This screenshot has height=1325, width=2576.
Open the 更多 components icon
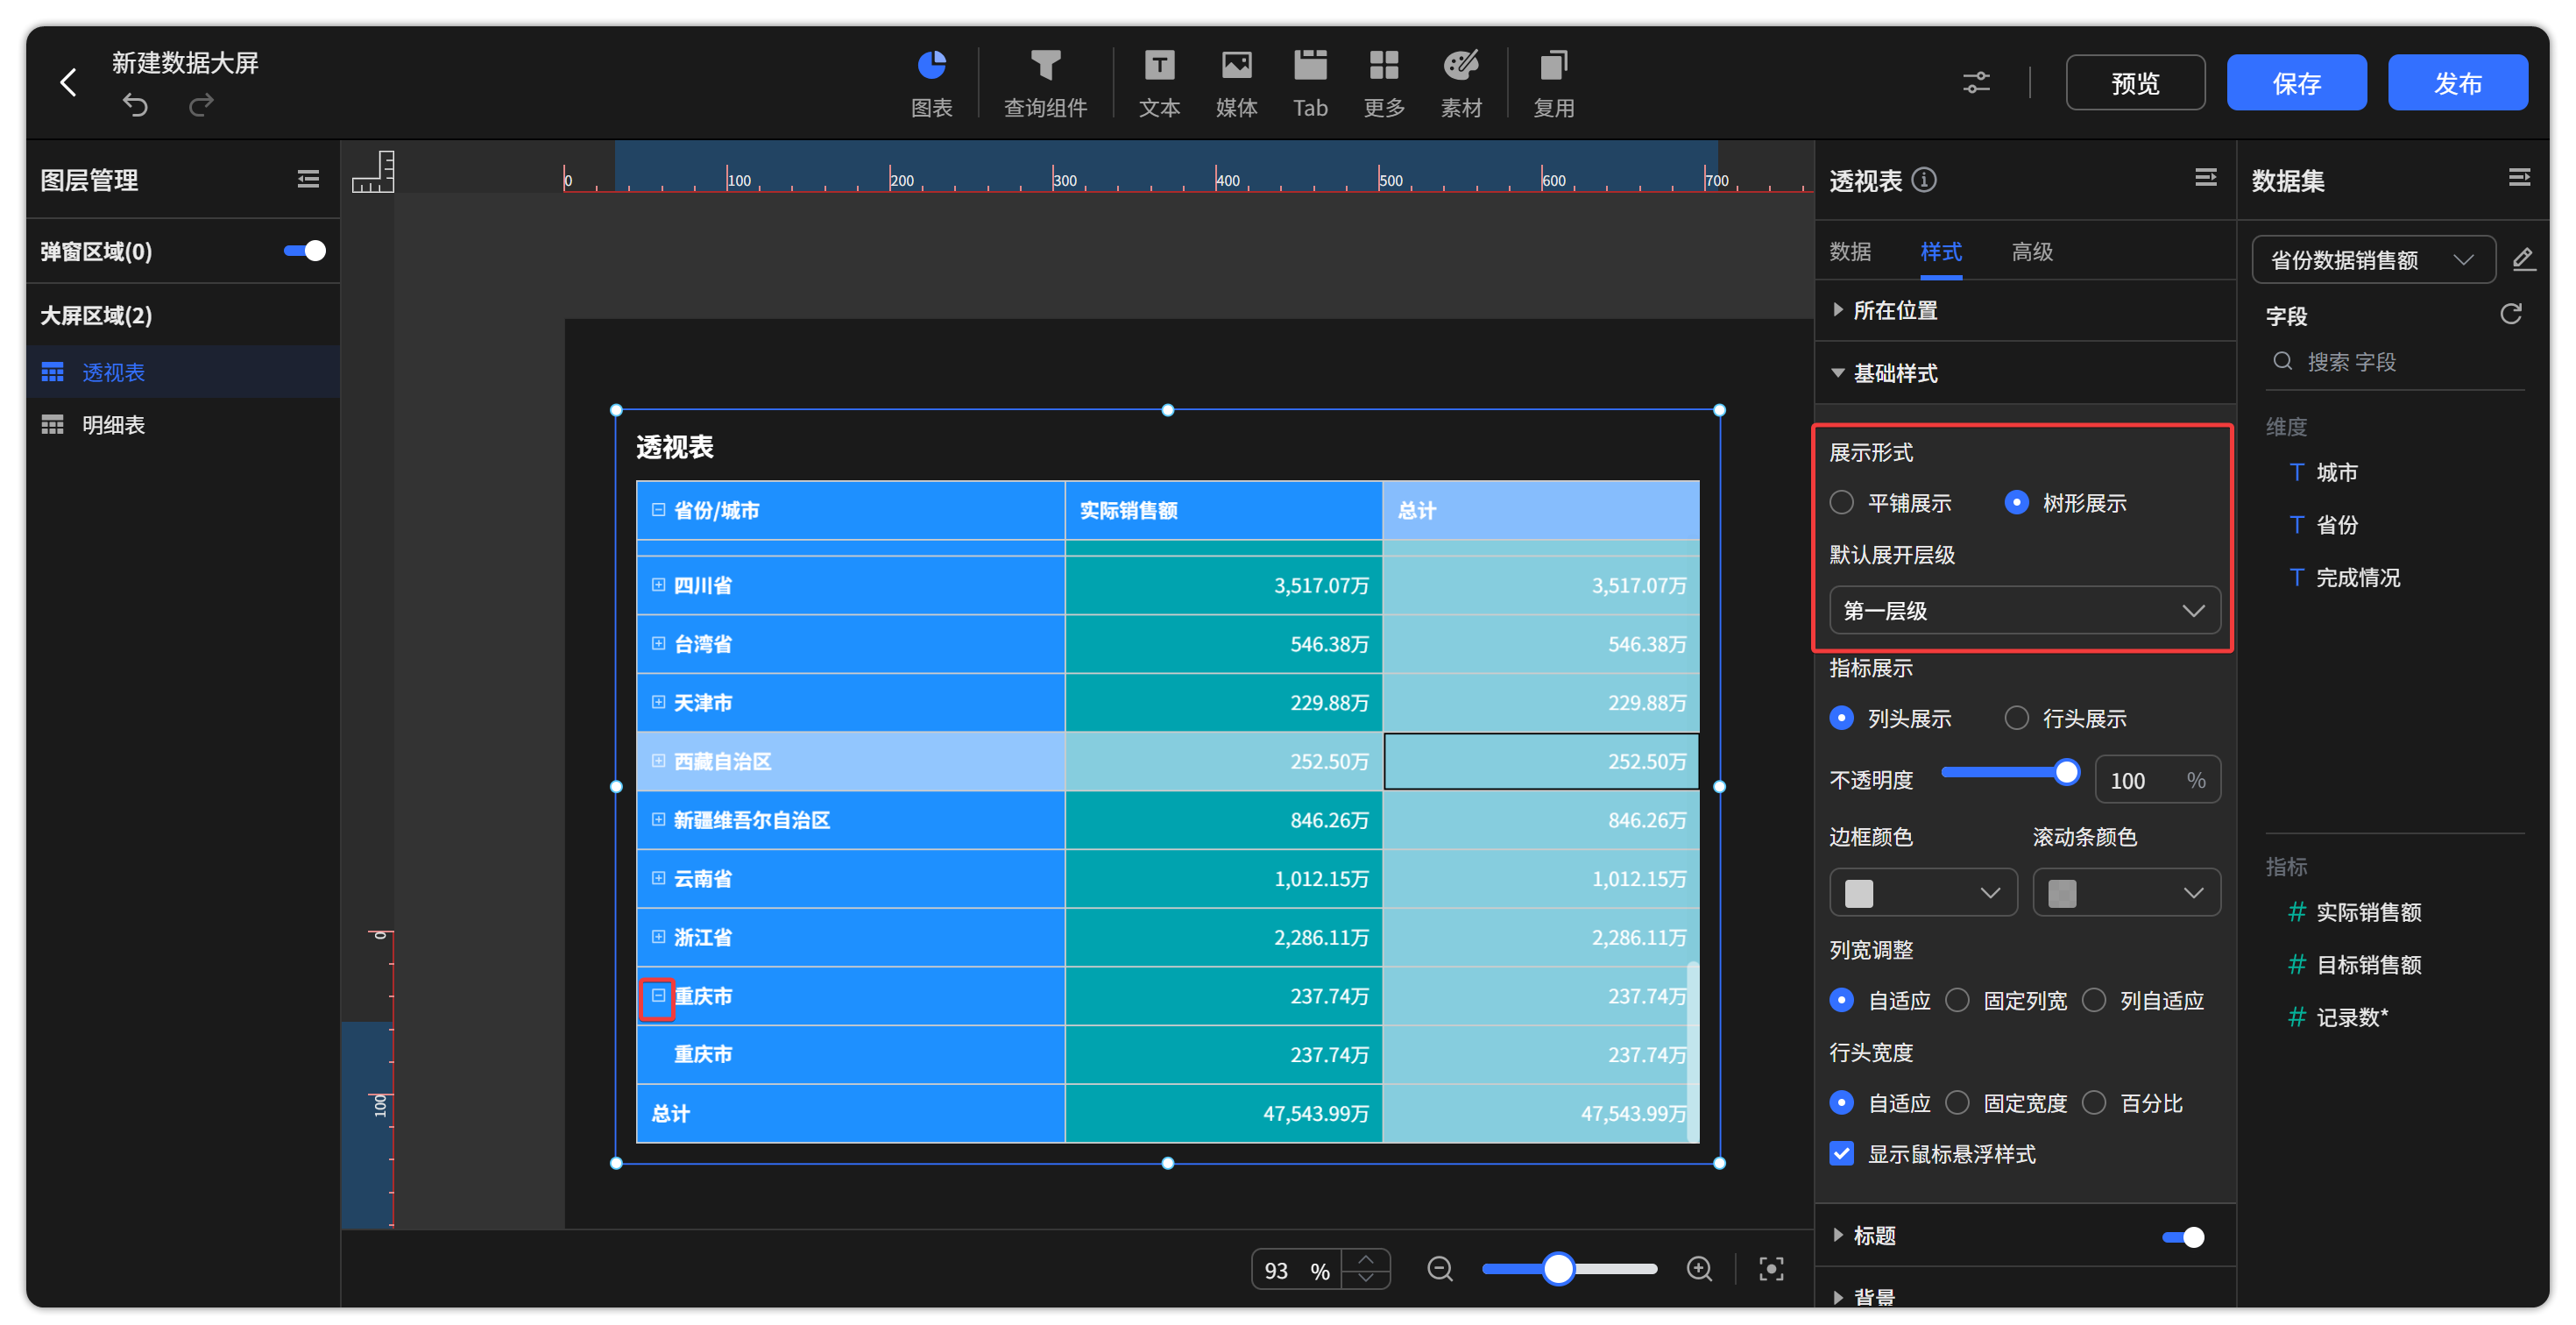1384,82
